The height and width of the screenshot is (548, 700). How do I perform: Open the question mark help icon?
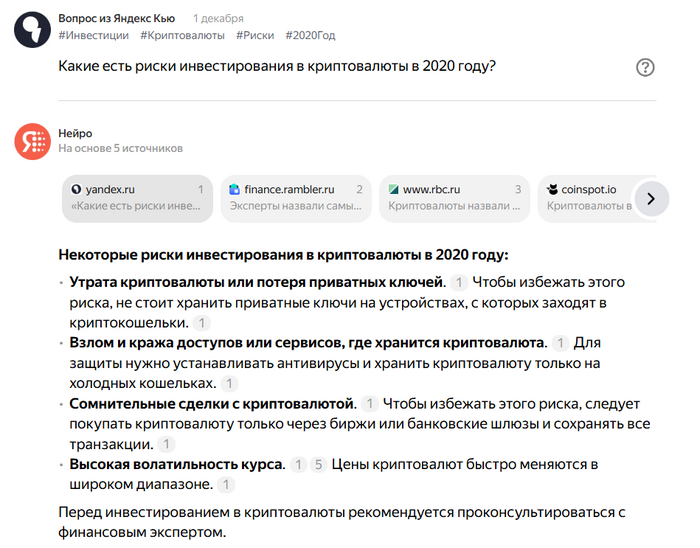645,67
